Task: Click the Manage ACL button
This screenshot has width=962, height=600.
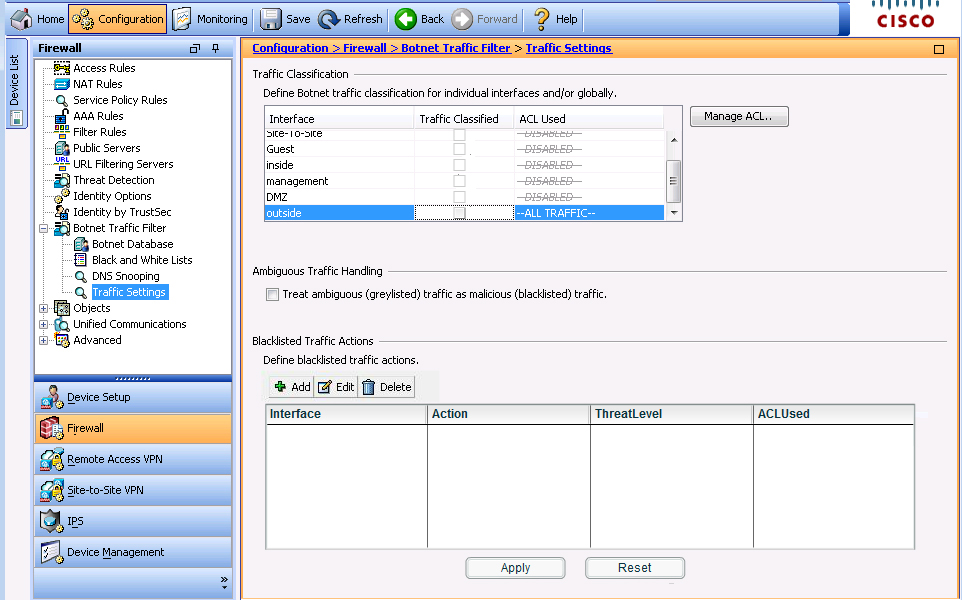Action: (738, 117)
